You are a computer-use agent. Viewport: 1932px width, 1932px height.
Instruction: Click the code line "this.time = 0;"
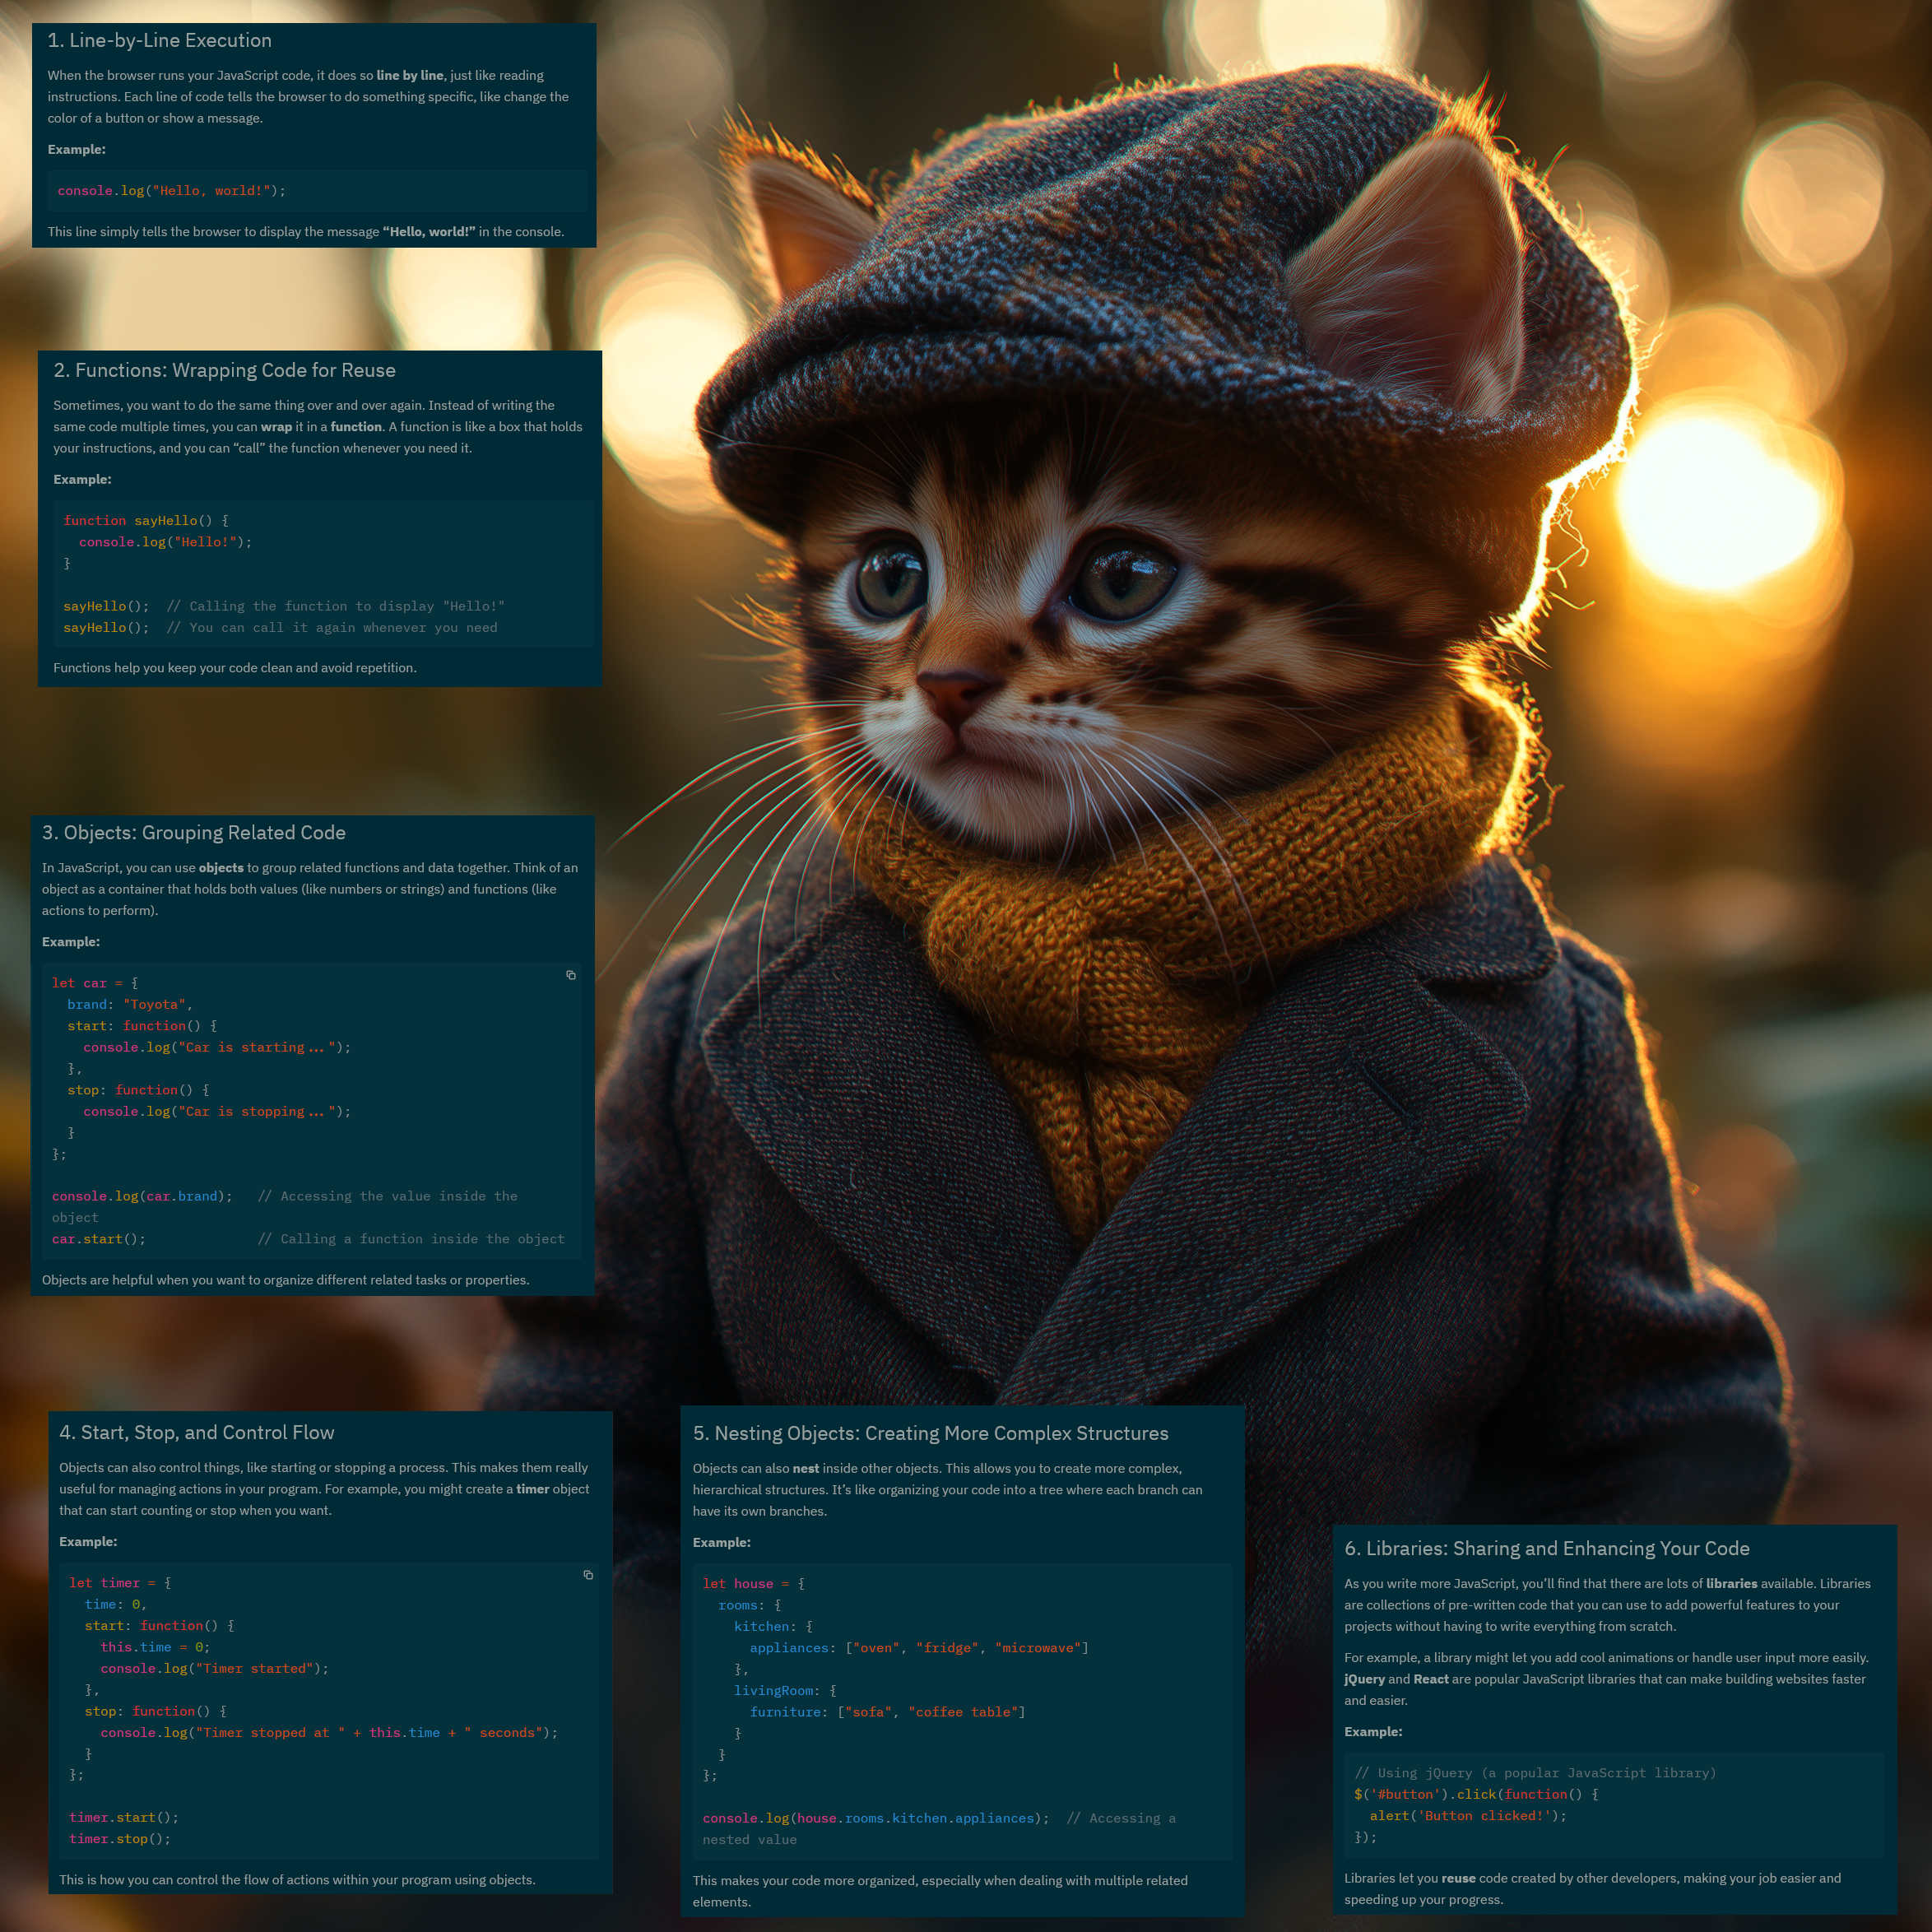155,1647
